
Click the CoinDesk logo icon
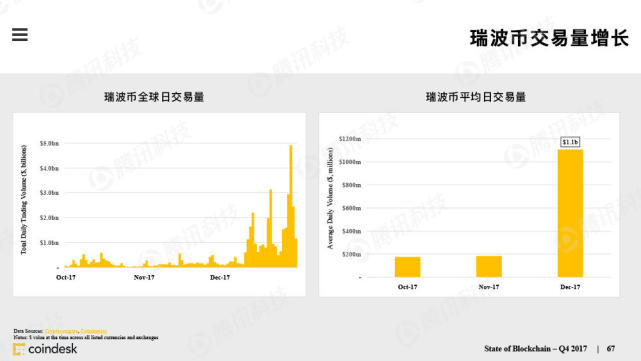click(19, 349)
